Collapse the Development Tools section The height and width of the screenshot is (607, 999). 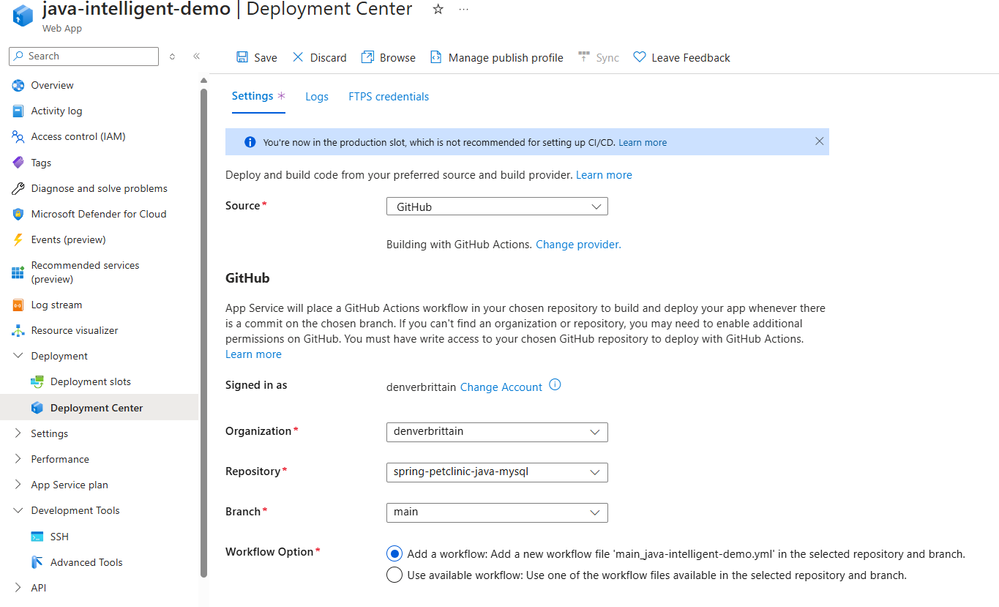18,510
